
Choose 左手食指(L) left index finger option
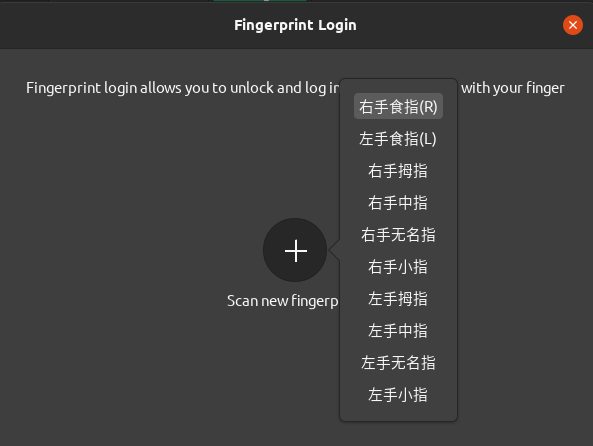click(398, 138)
